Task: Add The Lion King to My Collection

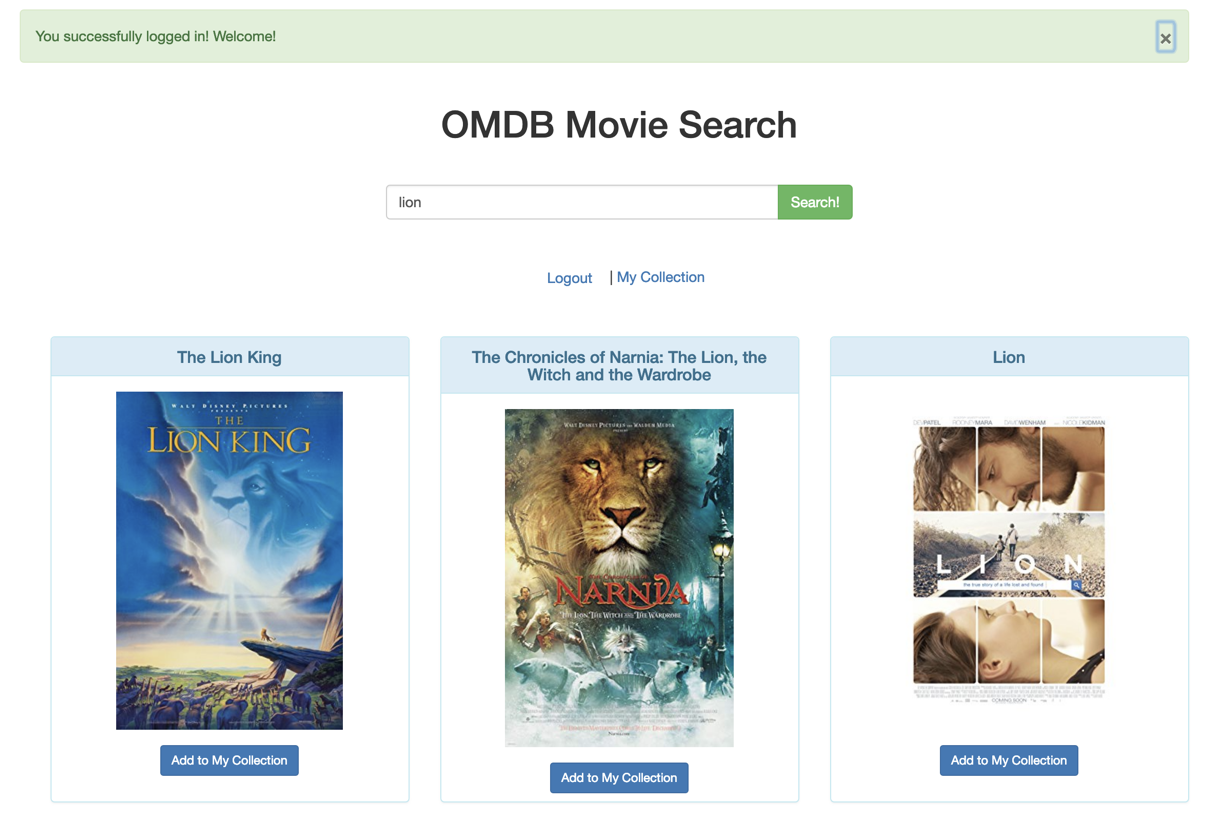Action: pyautogui.click(x=229, y=760)
